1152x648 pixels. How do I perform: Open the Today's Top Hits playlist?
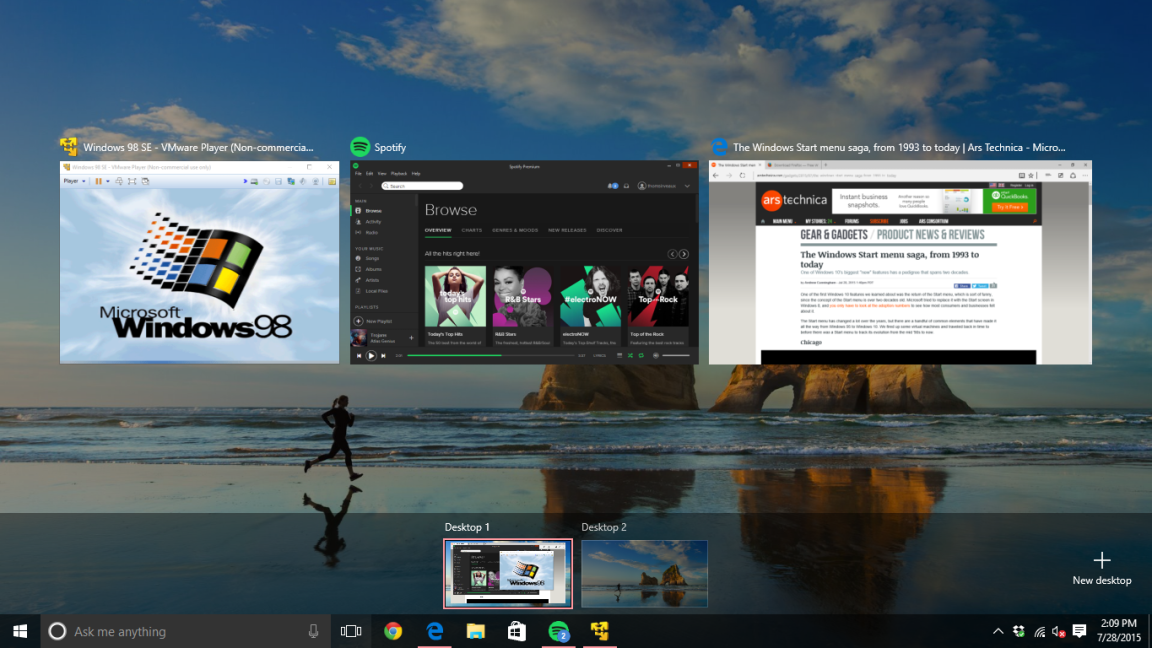tap(455, 296)
